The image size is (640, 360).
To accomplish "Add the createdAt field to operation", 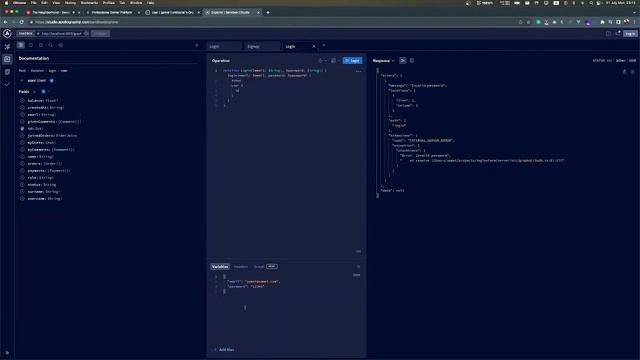I will [22, 108].
